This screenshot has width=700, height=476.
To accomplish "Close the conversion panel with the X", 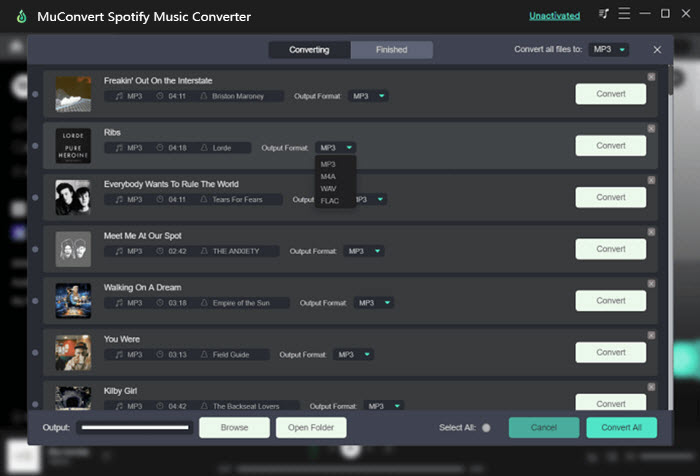I will click(x=657, y=50).
